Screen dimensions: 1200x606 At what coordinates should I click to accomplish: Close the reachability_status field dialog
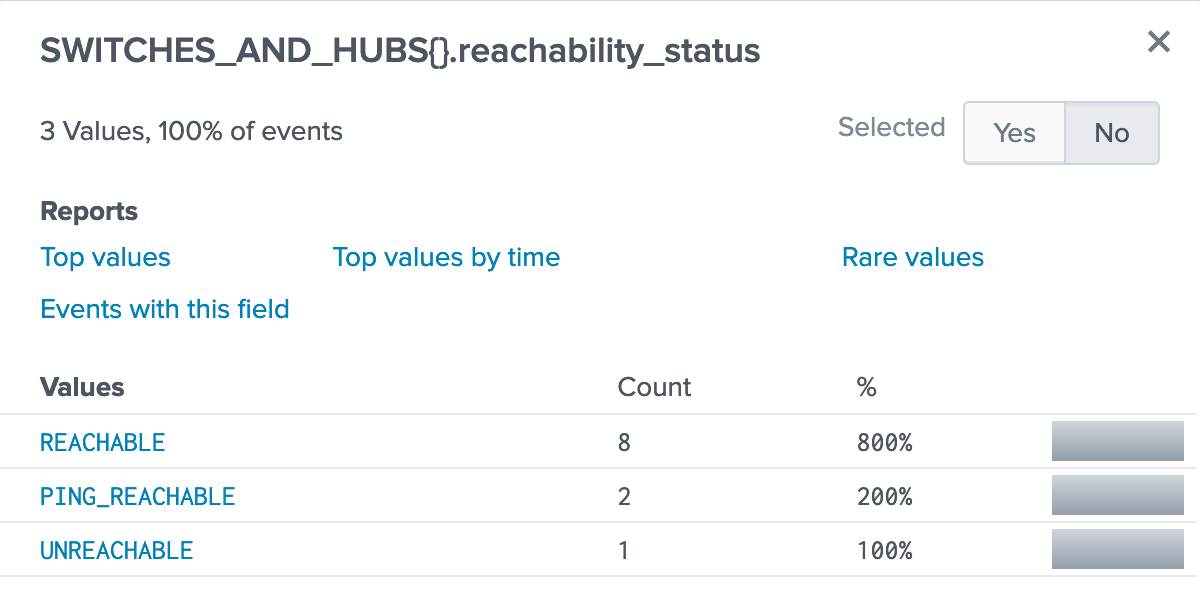click(1158, 42)
